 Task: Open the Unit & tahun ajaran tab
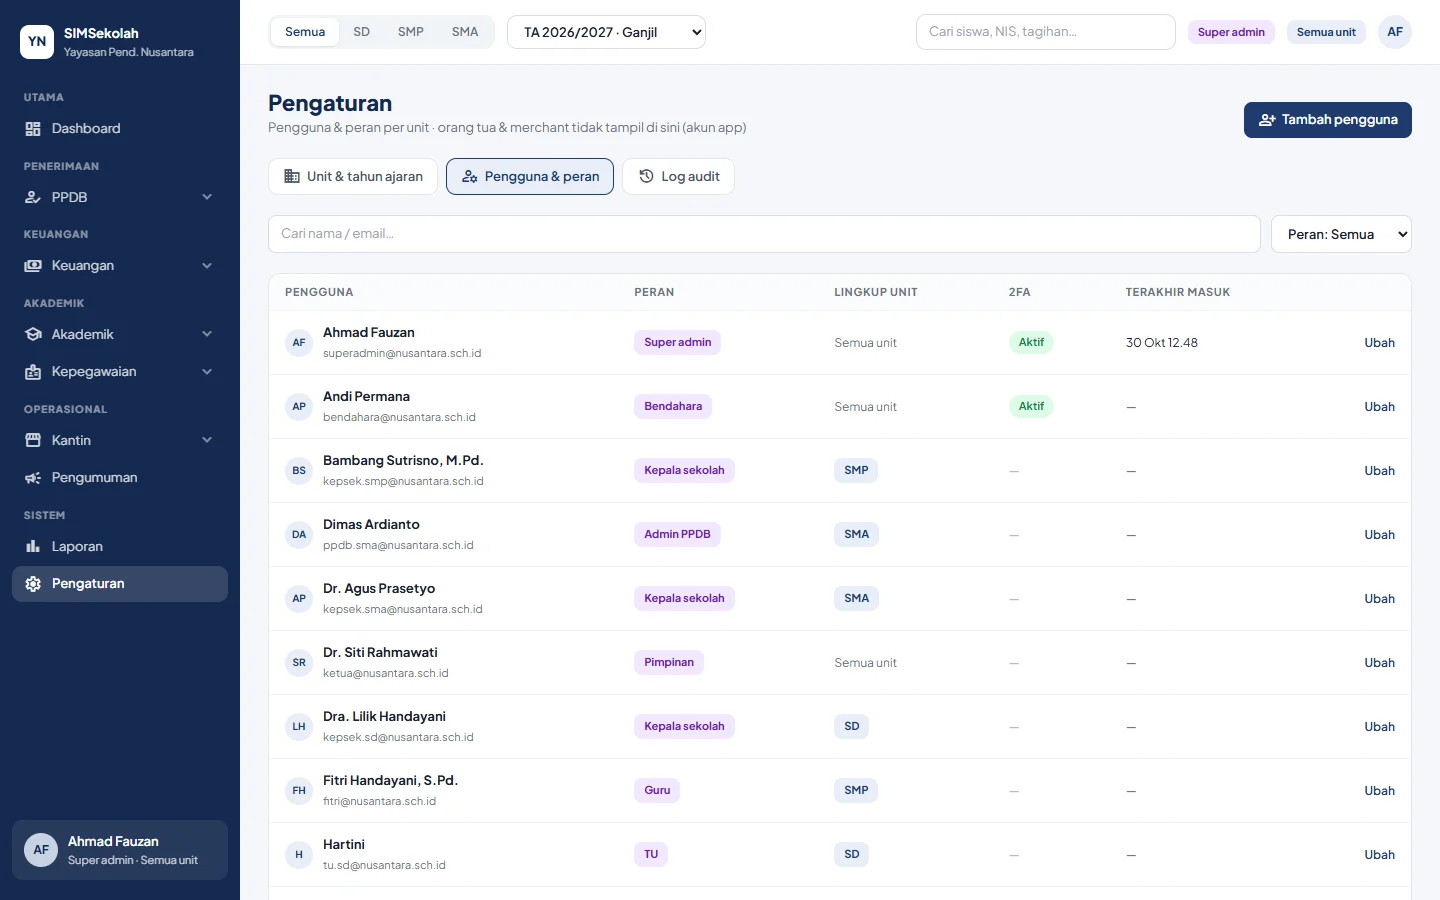click(x=353, y=176)
